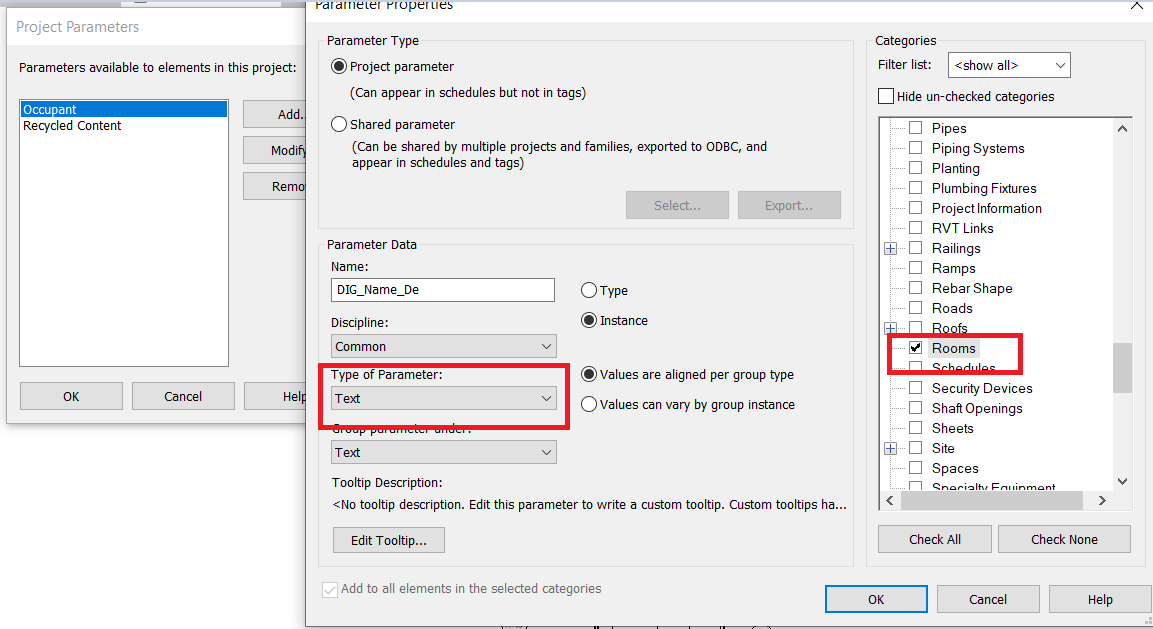Click the Edit Tooltip button
Screen dimensions: 1153x629
(388, 540)
